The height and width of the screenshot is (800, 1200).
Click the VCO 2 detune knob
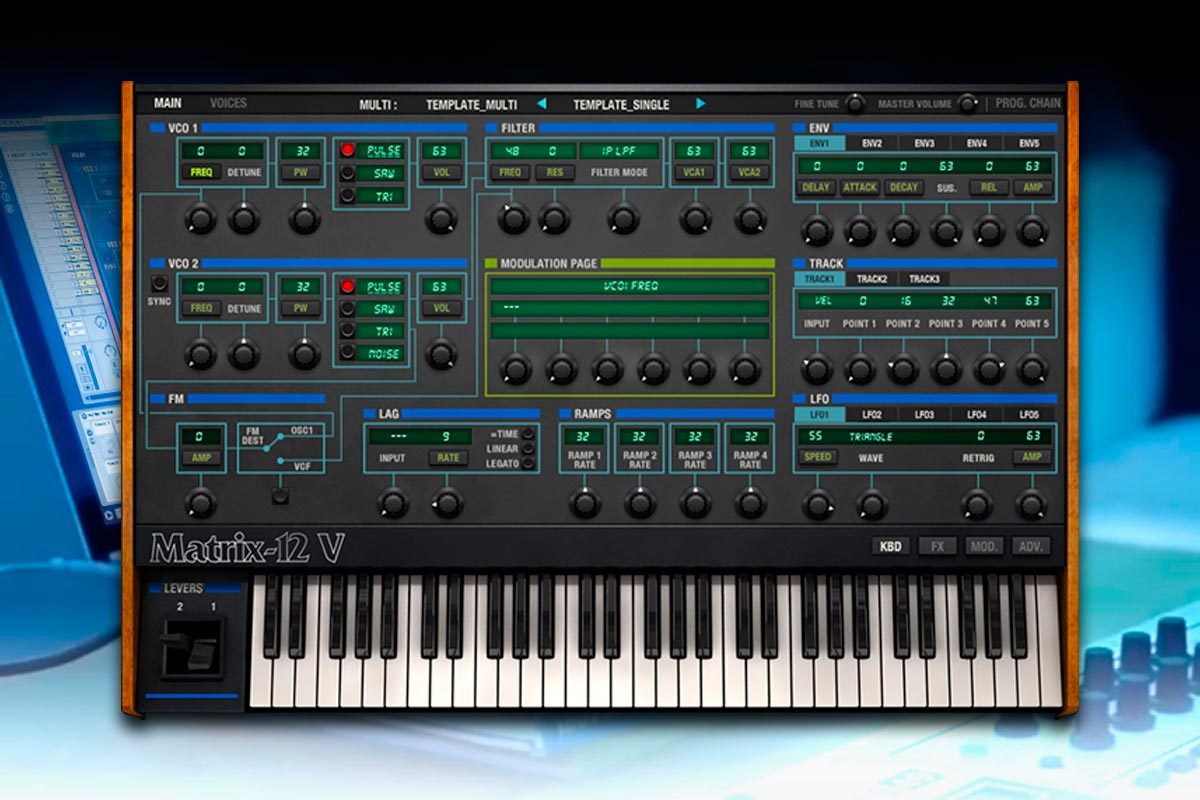tap(243, 353)
